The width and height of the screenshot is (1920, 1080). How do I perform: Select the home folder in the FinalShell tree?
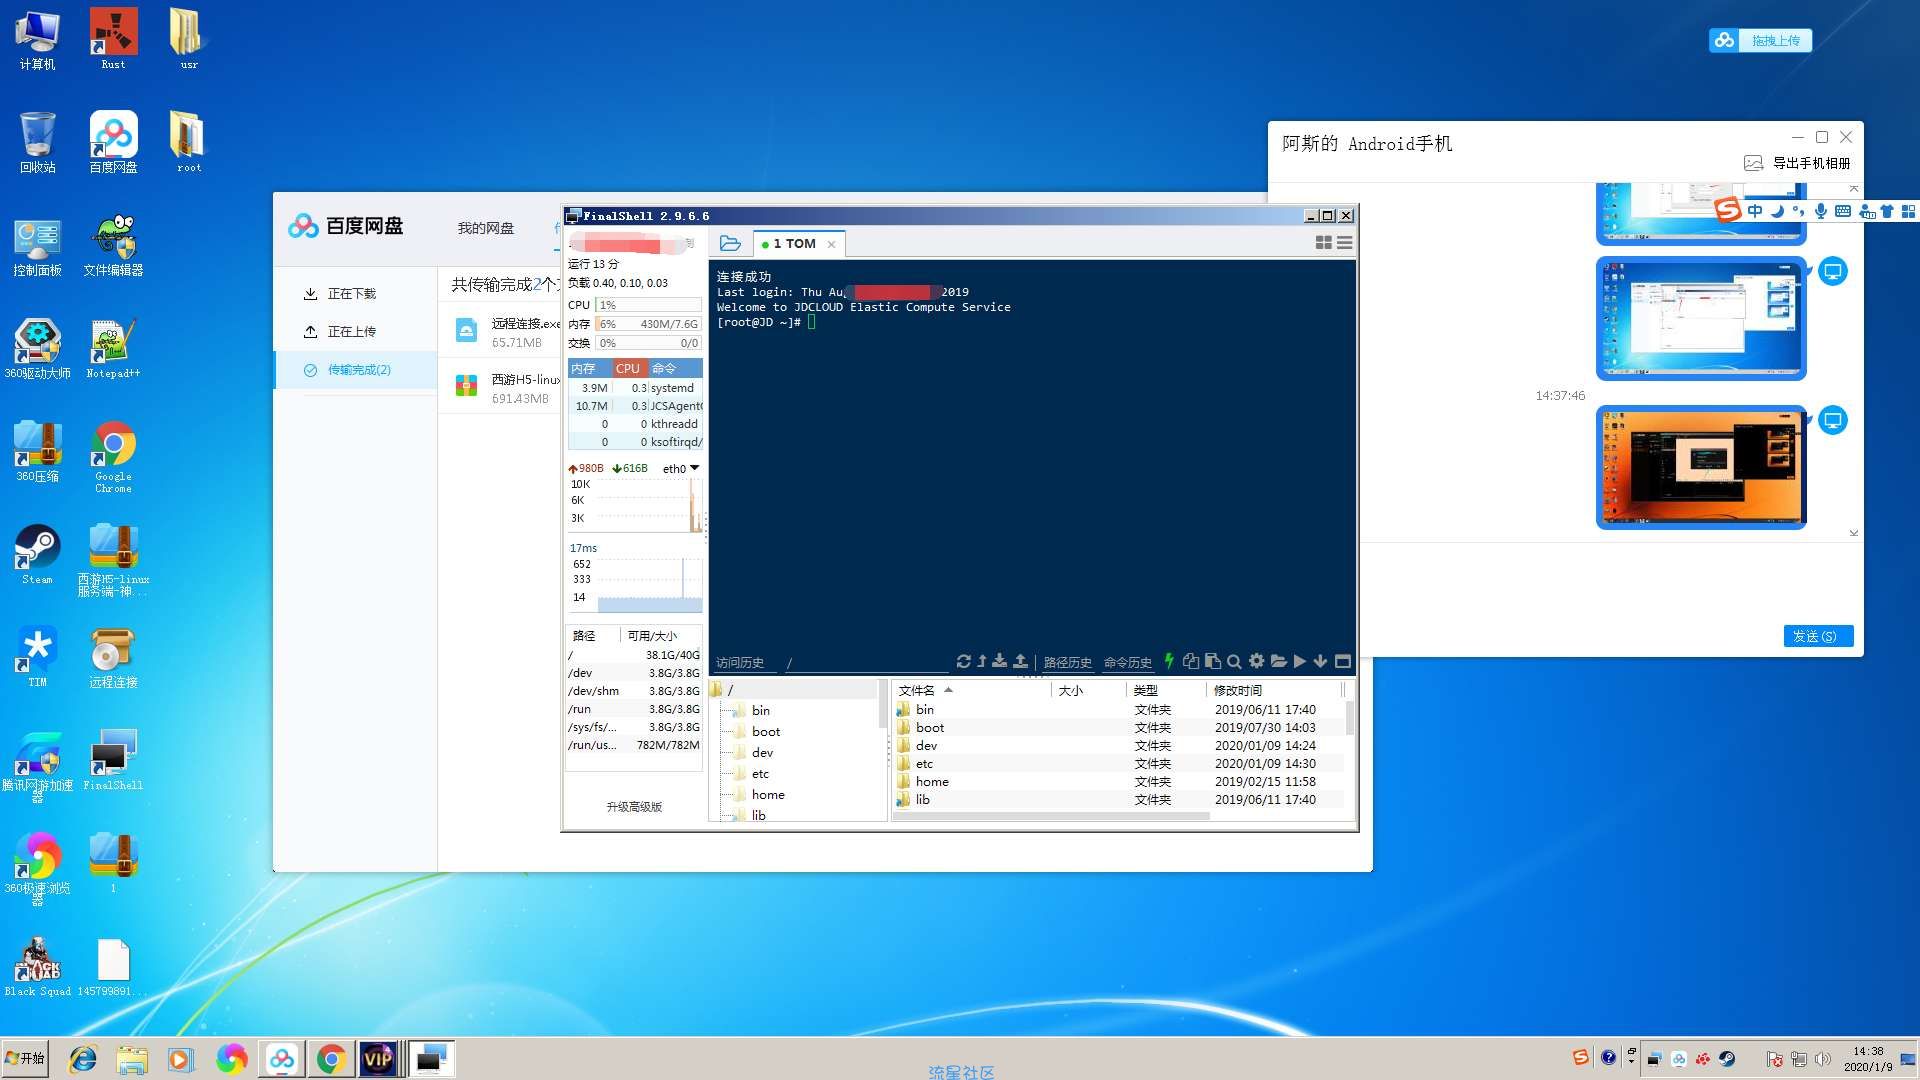[x=768, y=795]
